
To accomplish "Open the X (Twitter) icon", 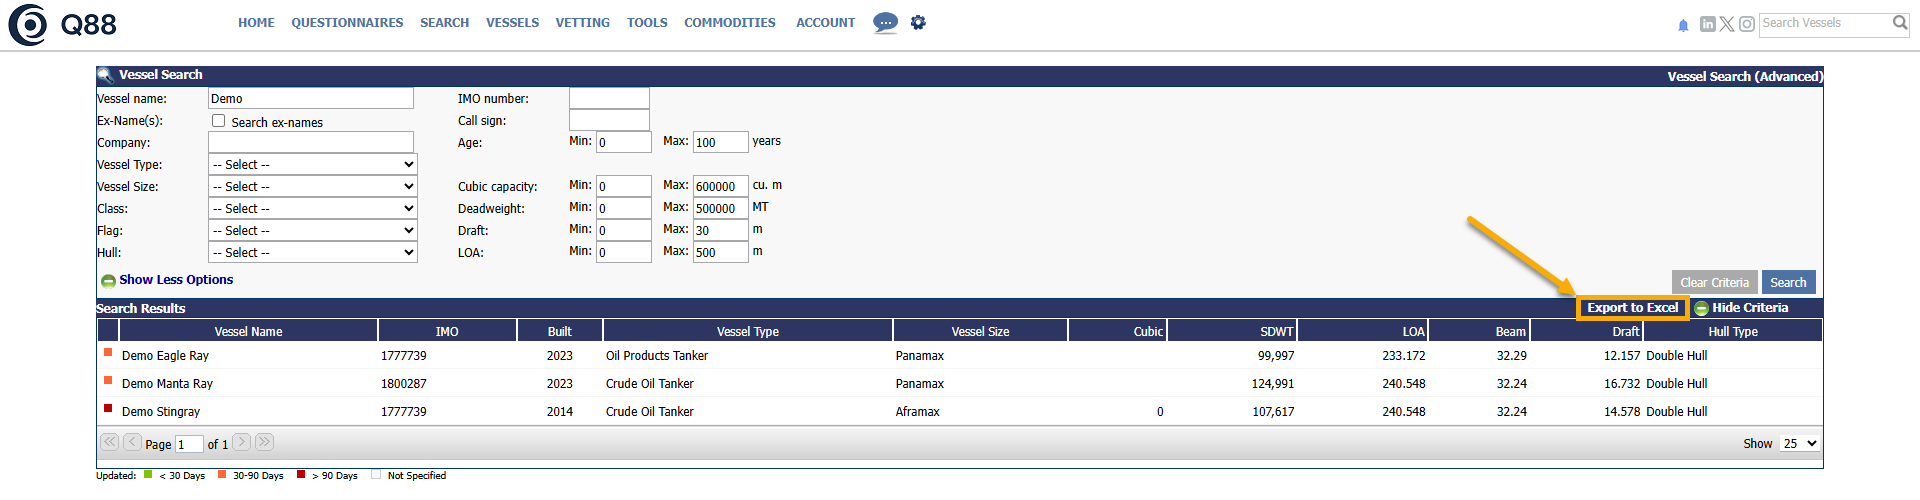I will click(x=1727, y=24).
